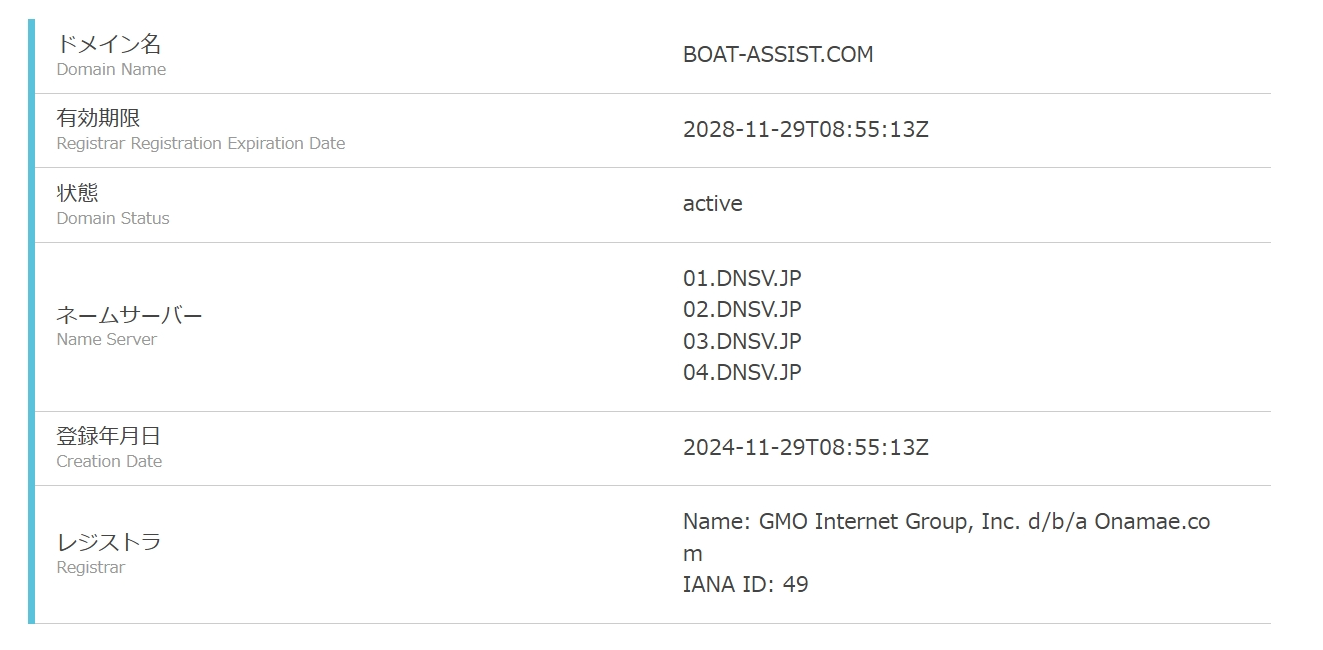Select name server 01.DNSV.JP
The height and width of the screenshot is (650, 1323).
point(742,278)
